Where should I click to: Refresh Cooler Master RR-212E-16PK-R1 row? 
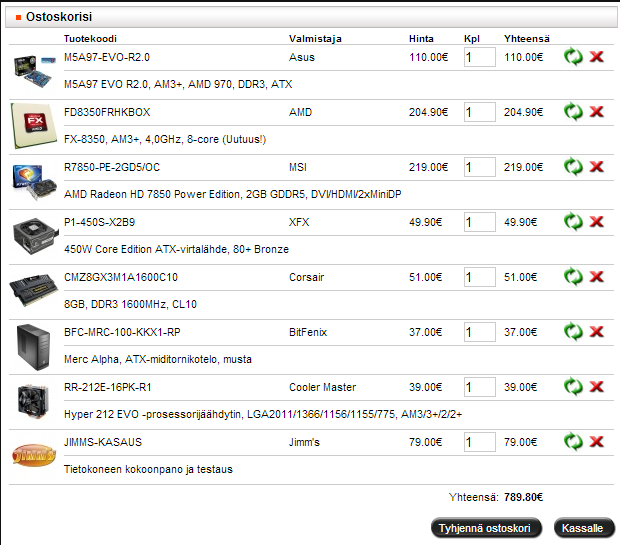click(x=573, y=387)
